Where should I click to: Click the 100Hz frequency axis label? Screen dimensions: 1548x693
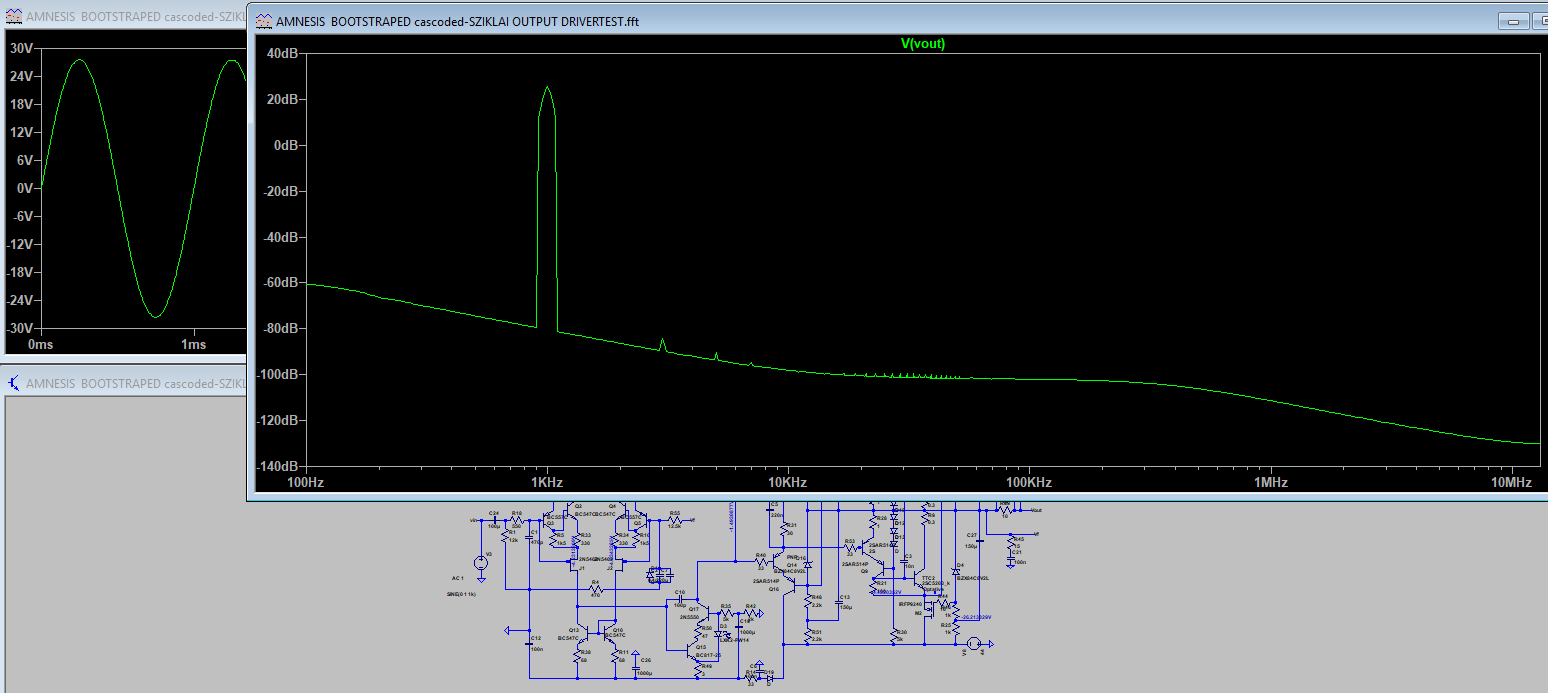click(x=305, y=483)
